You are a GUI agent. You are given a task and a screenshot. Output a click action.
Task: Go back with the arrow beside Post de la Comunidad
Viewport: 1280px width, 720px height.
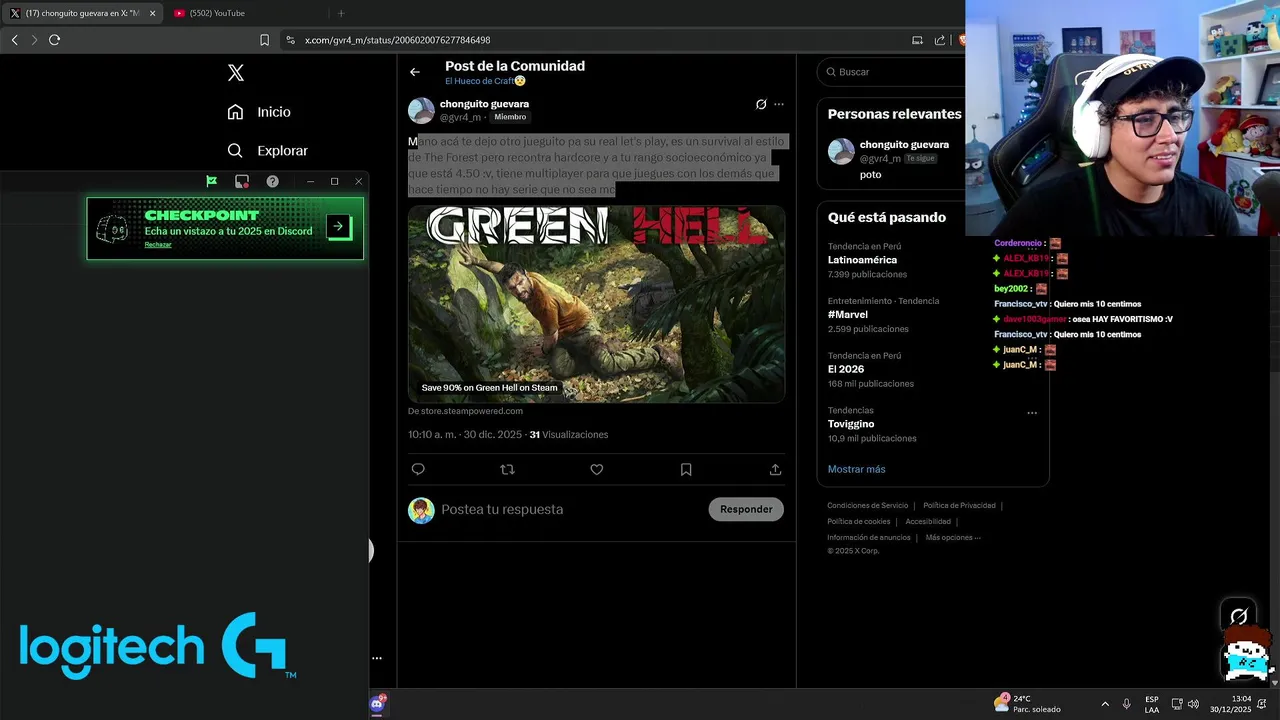[415, 72]
